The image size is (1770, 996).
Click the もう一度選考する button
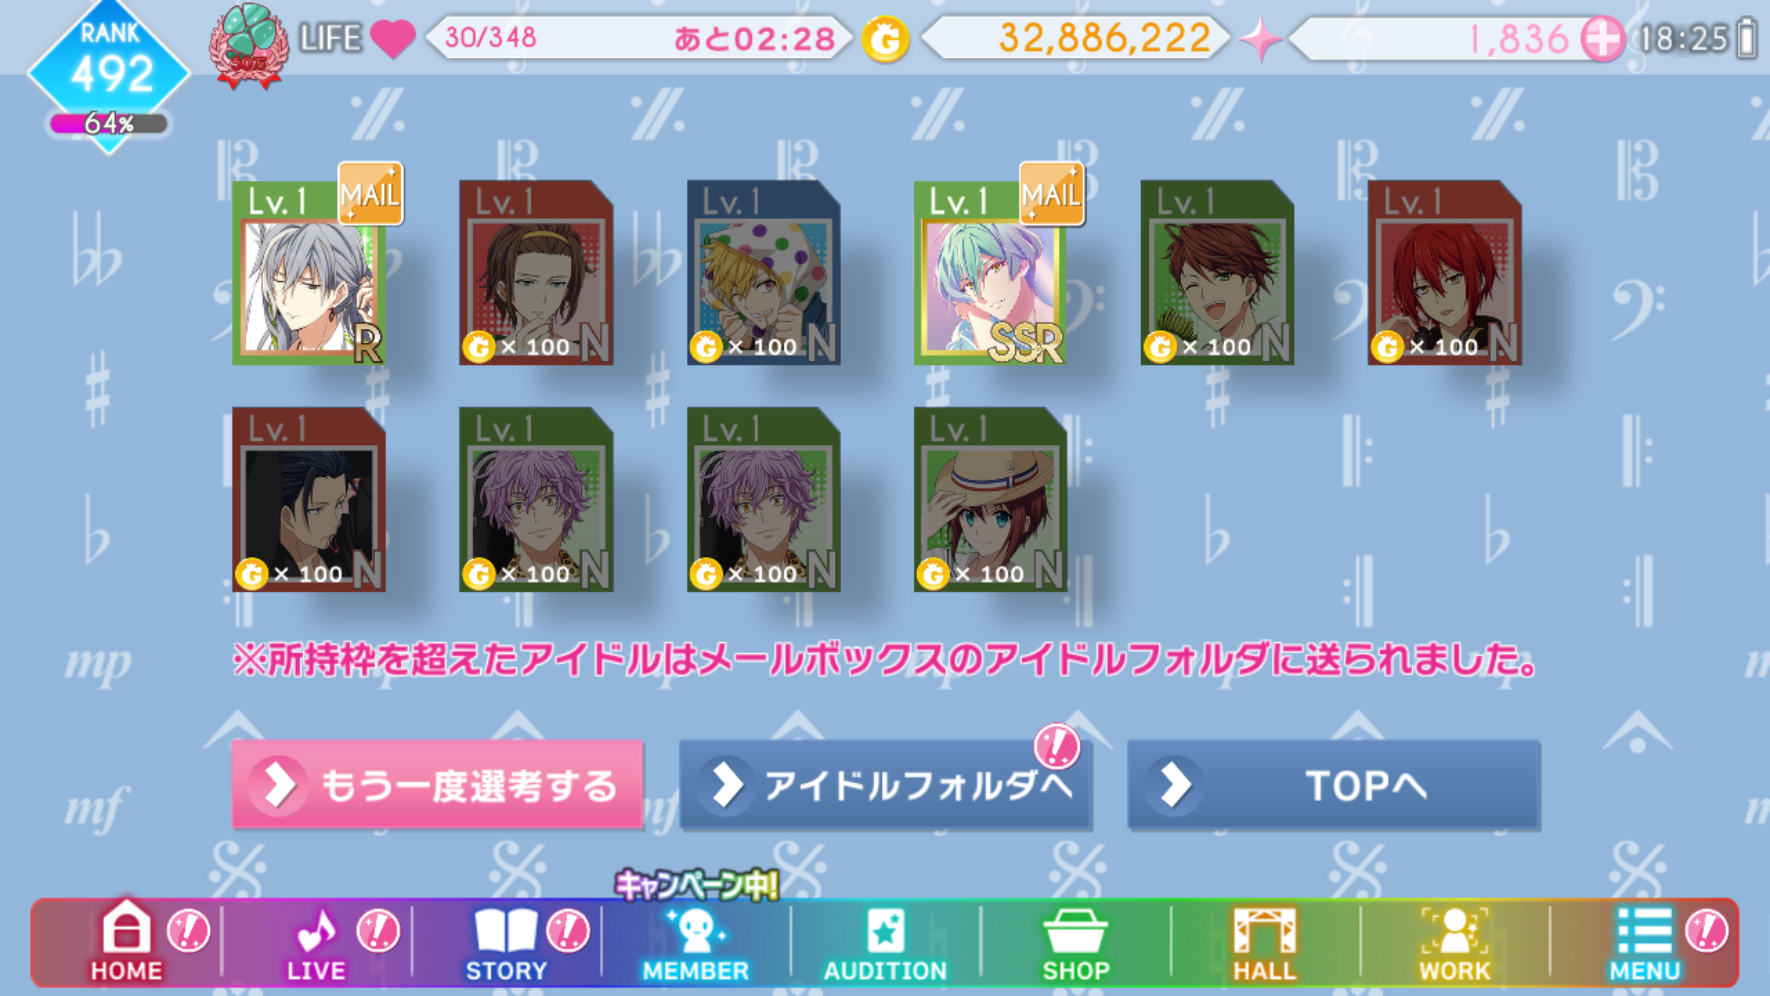[437, 785]
